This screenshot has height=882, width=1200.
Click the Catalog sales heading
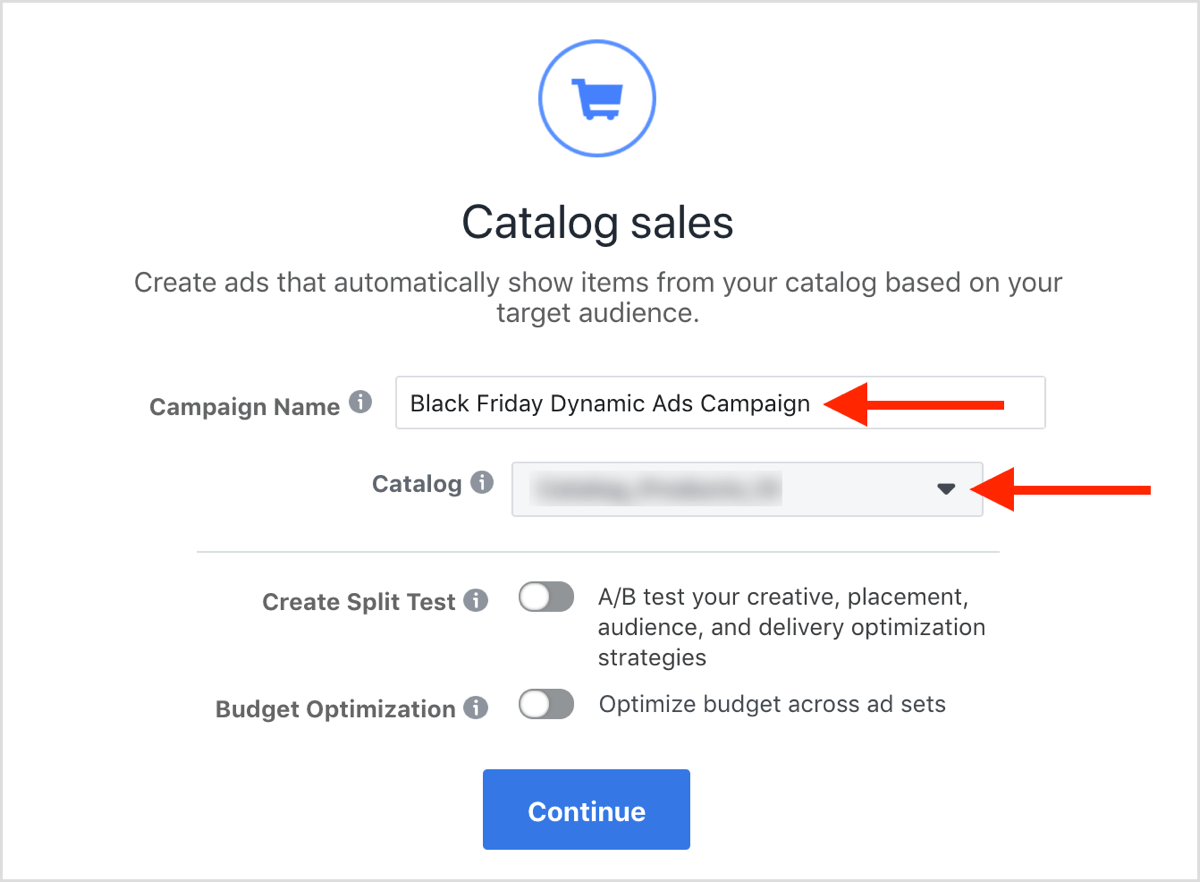[597, 222]
